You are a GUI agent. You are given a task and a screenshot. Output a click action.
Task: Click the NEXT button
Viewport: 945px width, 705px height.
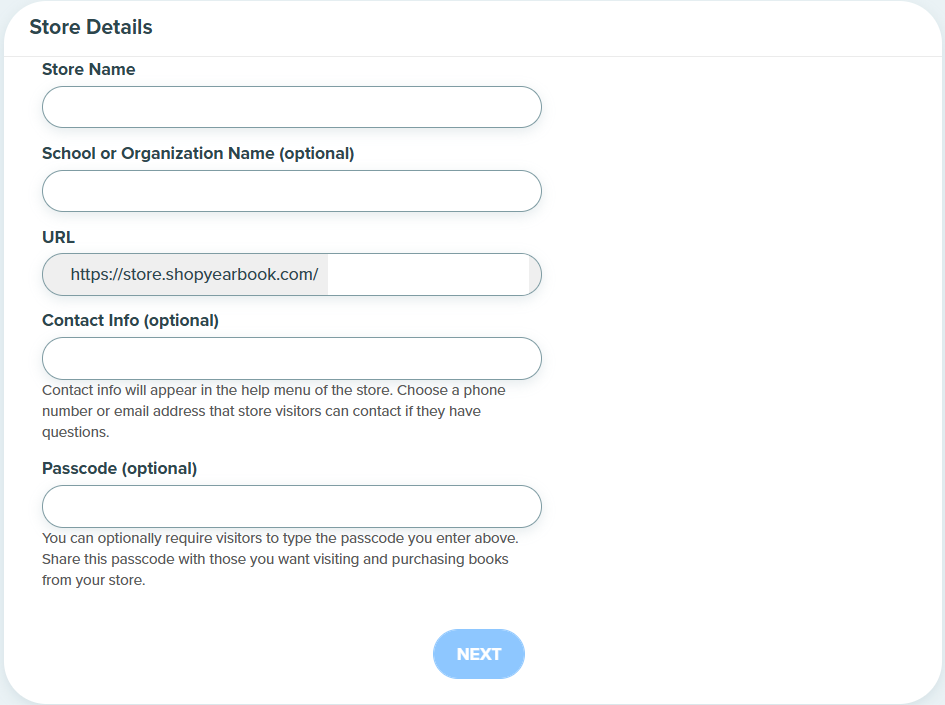click(x=479, y=654)
